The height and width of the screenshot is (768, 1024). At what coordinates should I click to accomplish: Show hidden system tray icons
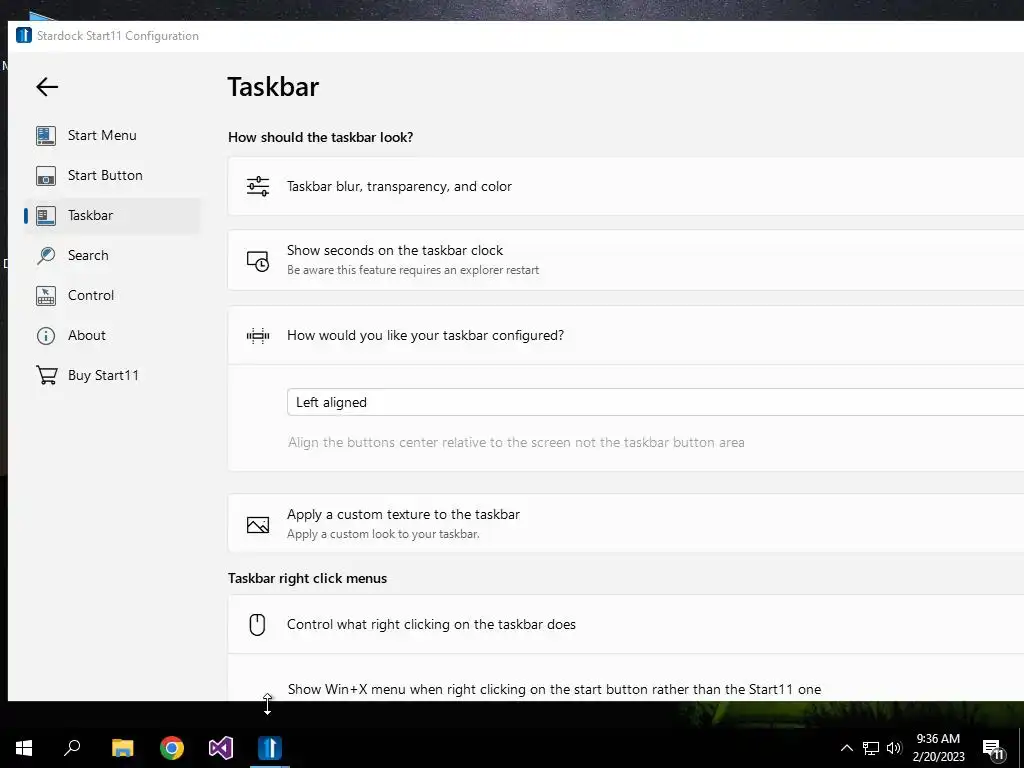(x=846, y=748)
